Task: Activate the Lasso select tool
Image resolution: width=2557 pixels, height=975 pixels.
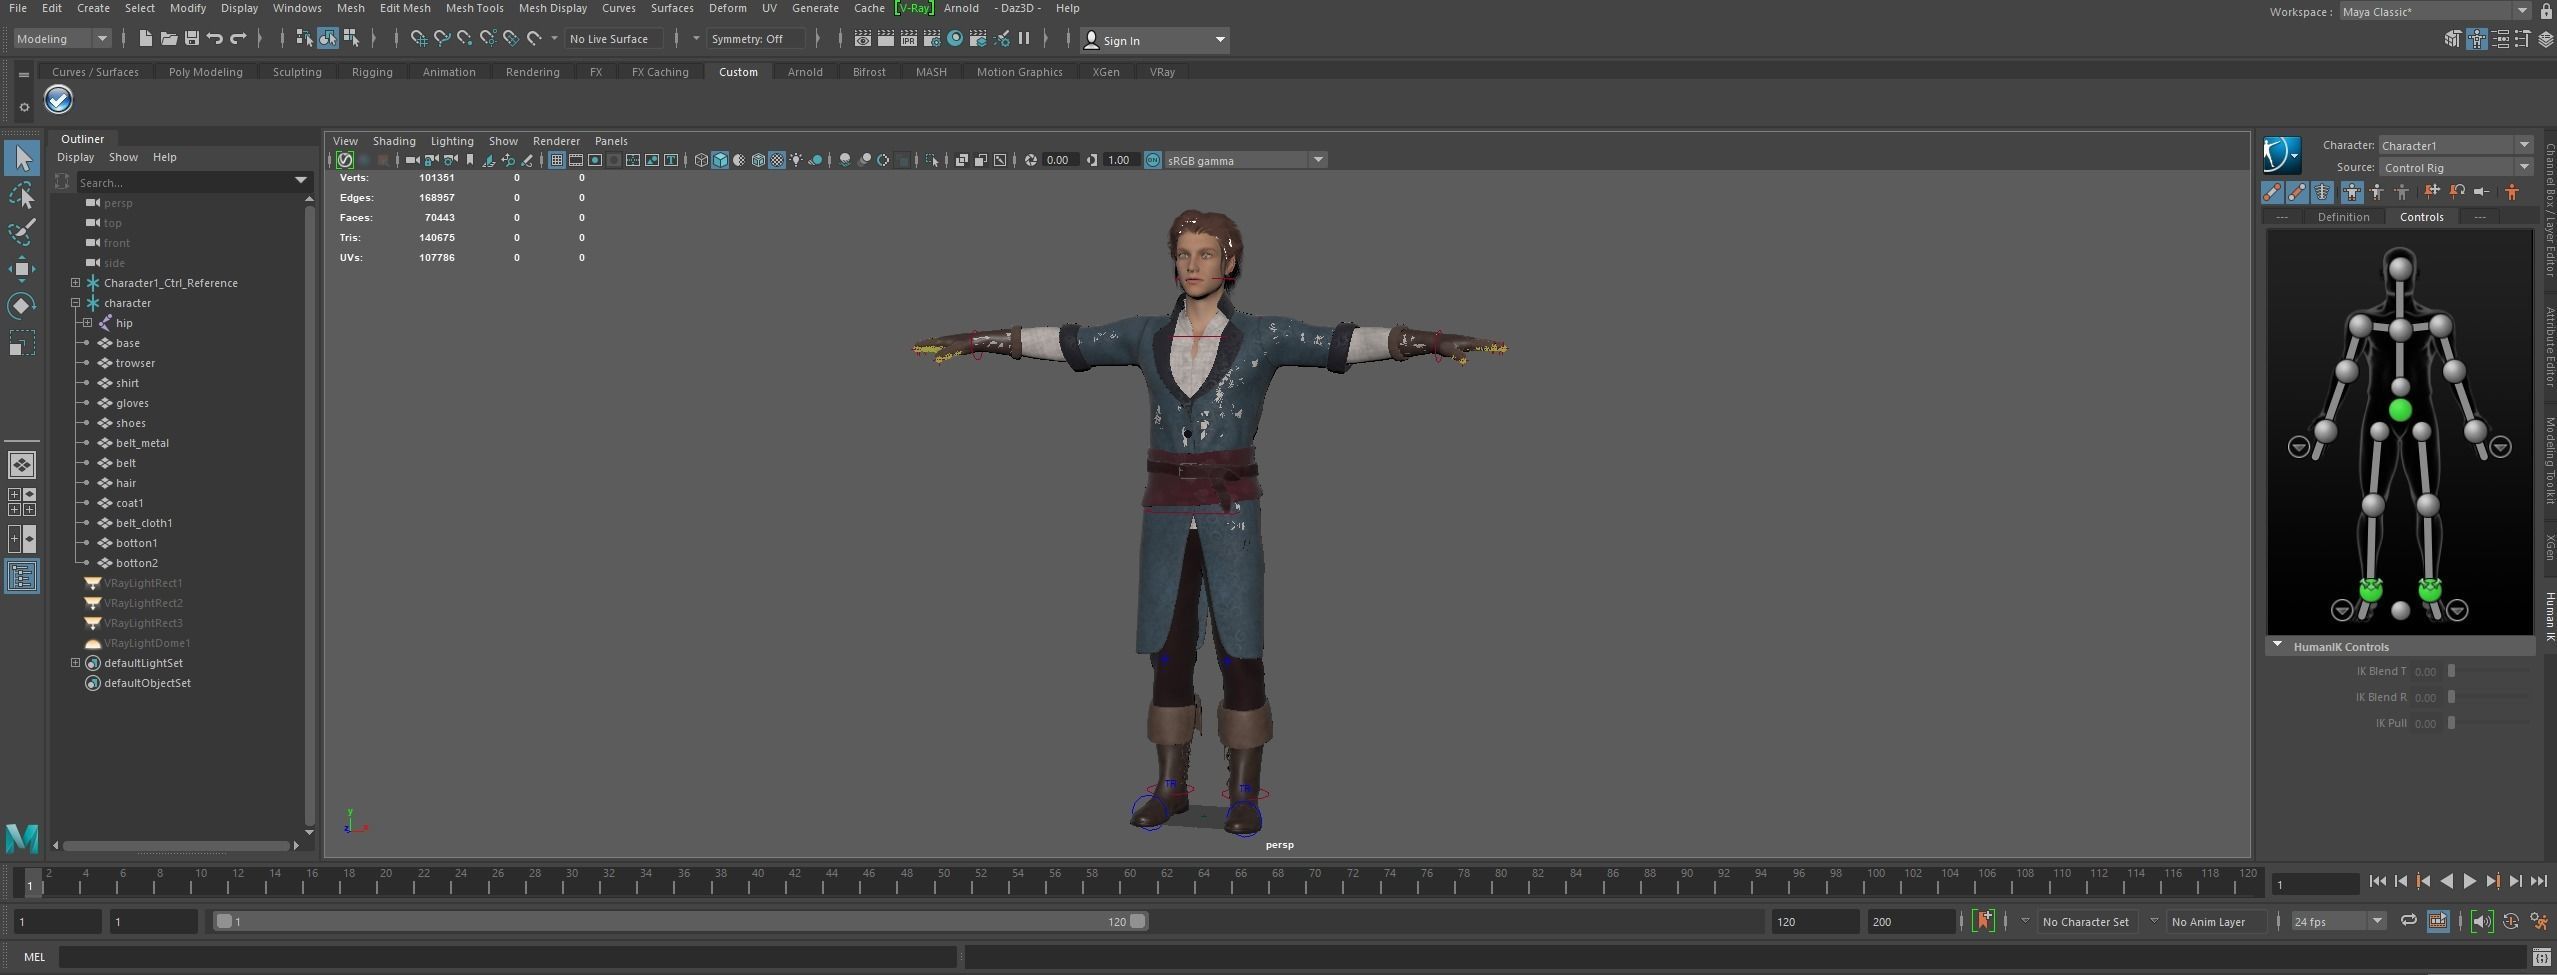Action: (22, 195)
